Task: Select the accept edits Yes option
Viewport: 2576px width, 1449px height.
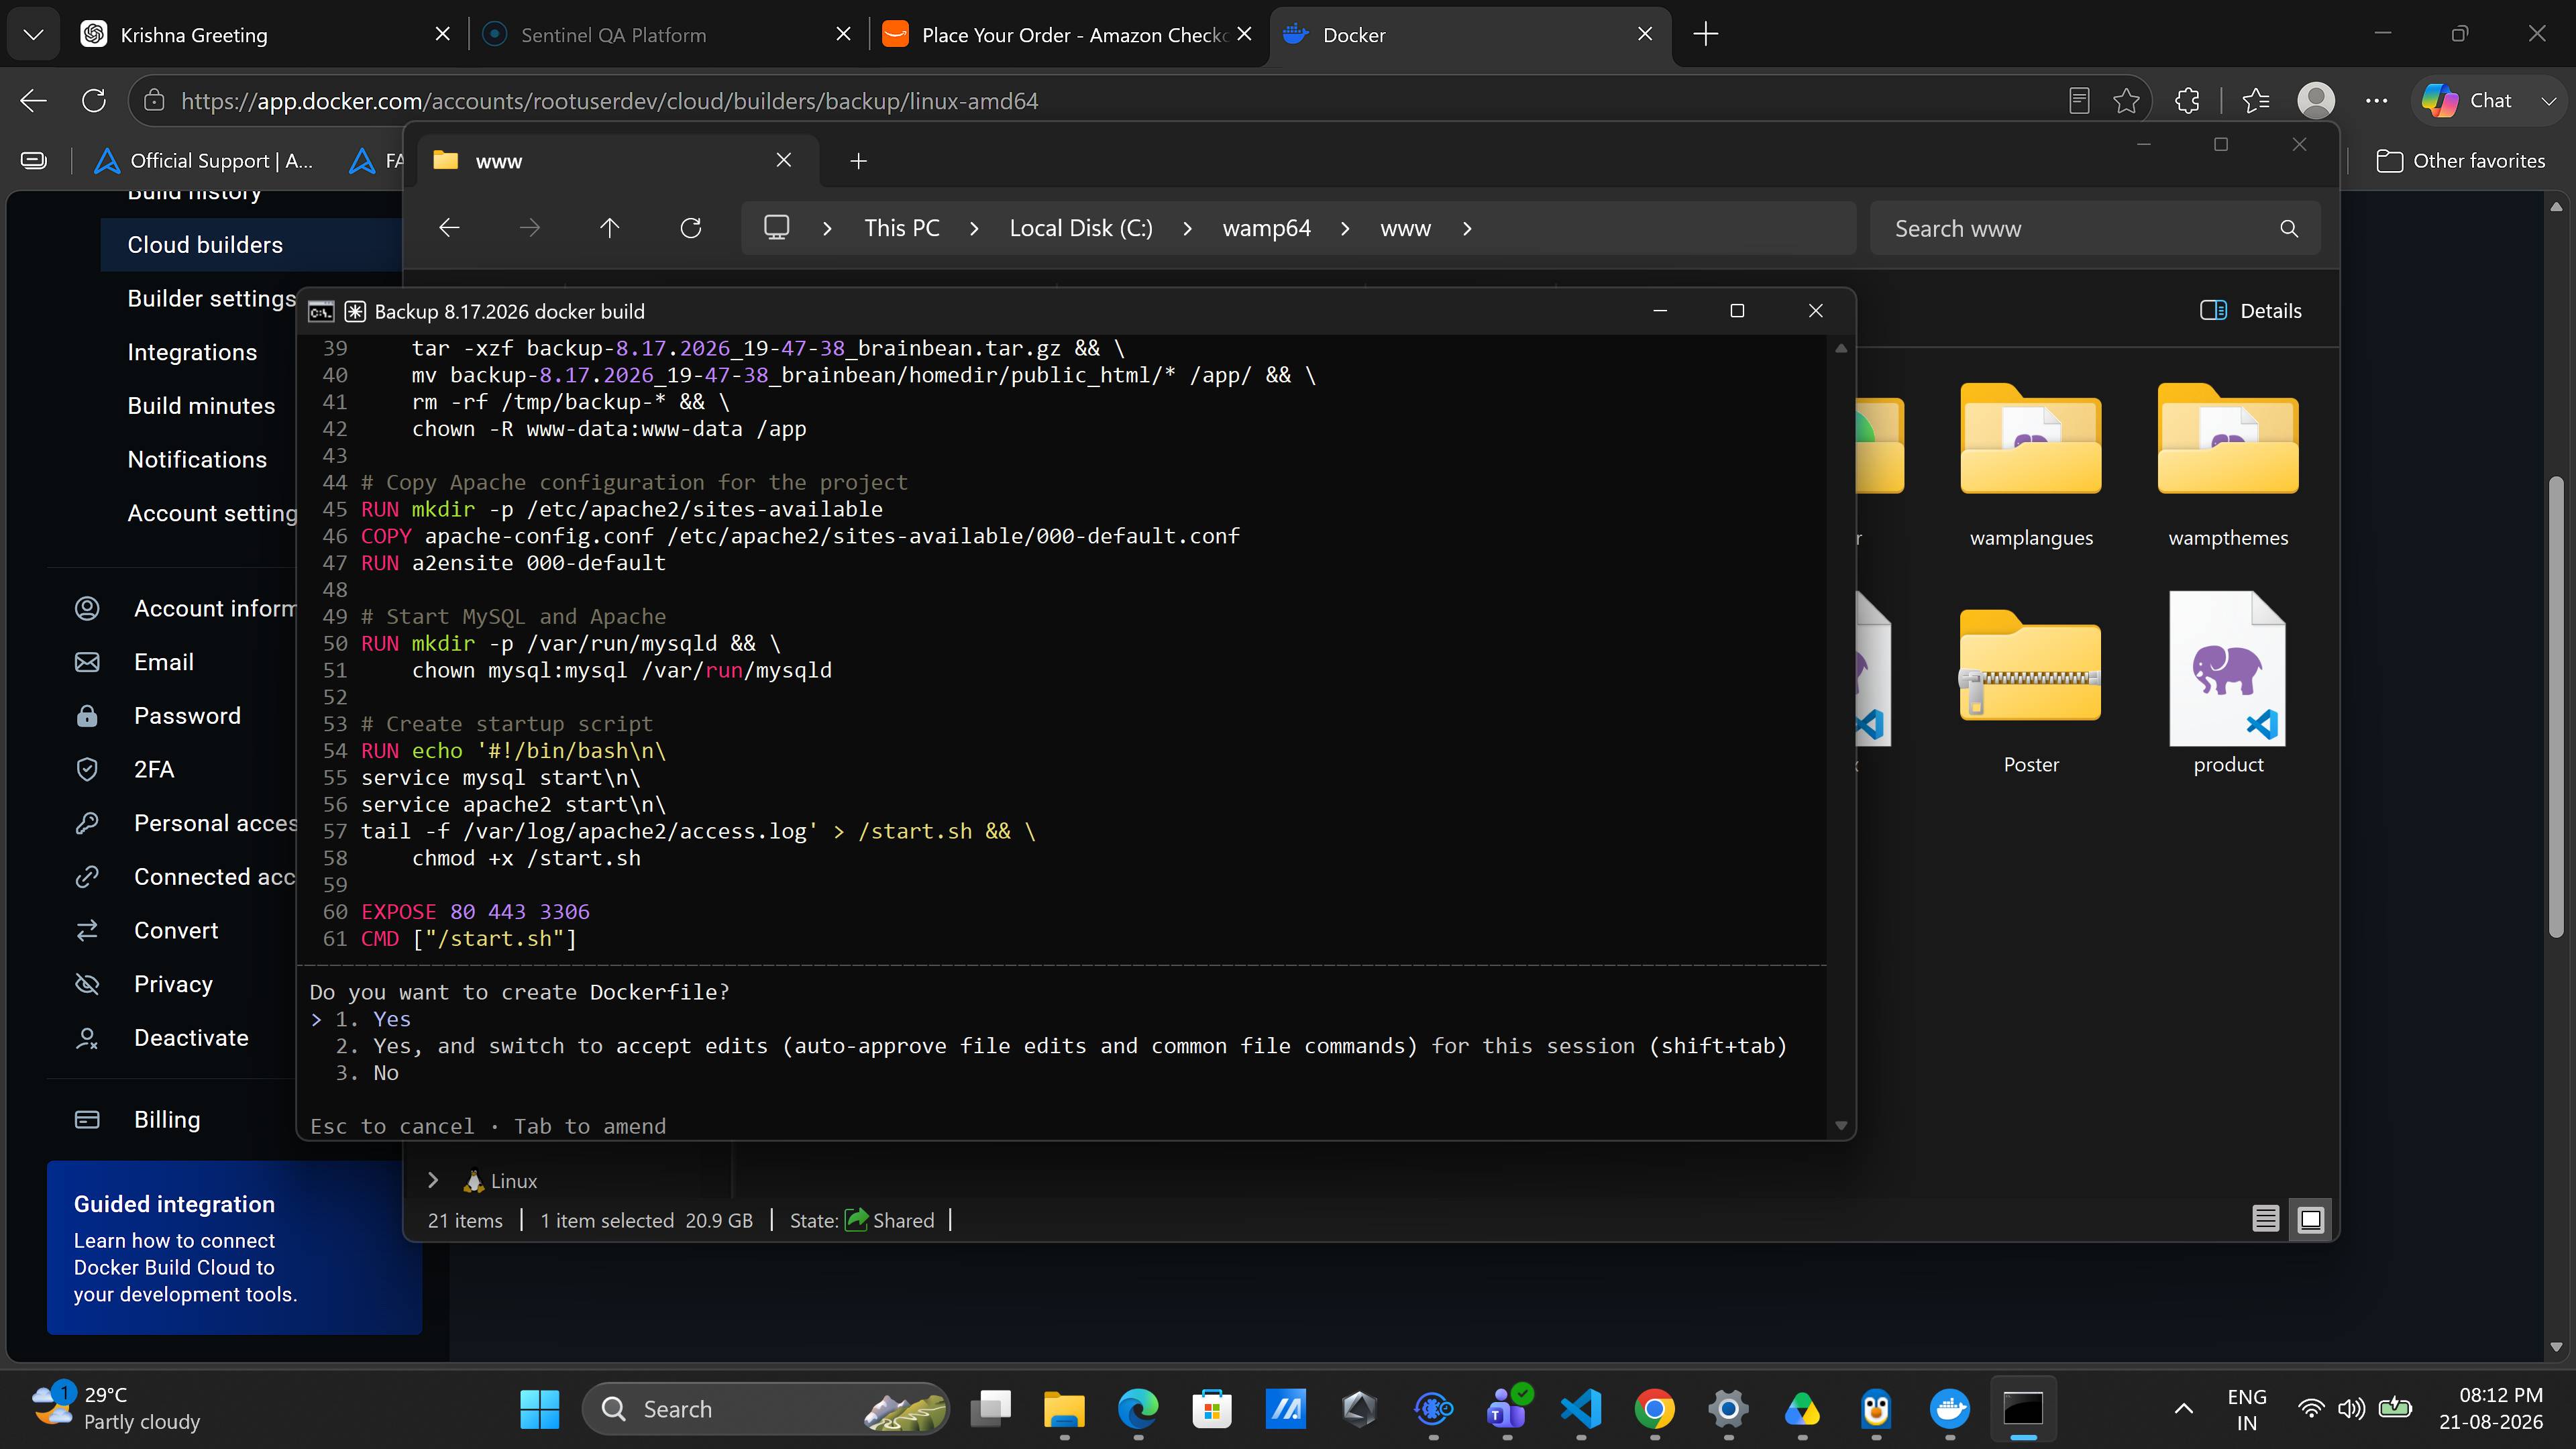Action: click(x=1061, y=1046)
